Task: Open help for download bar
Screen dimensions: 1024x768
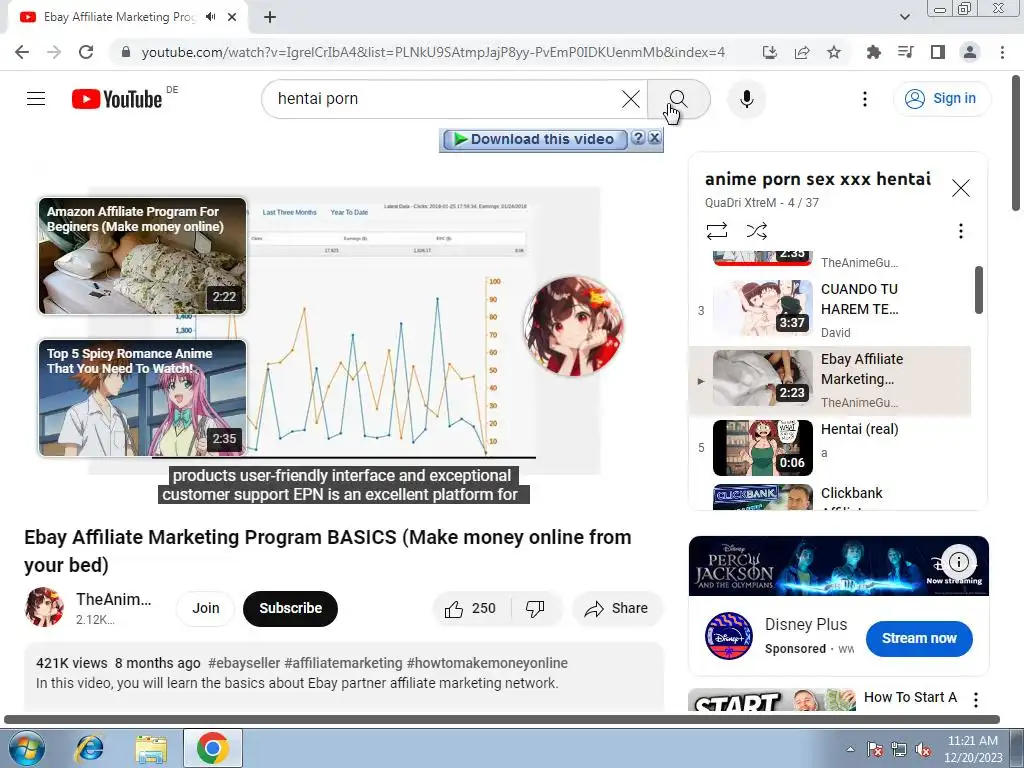Action: coord(638,138)
